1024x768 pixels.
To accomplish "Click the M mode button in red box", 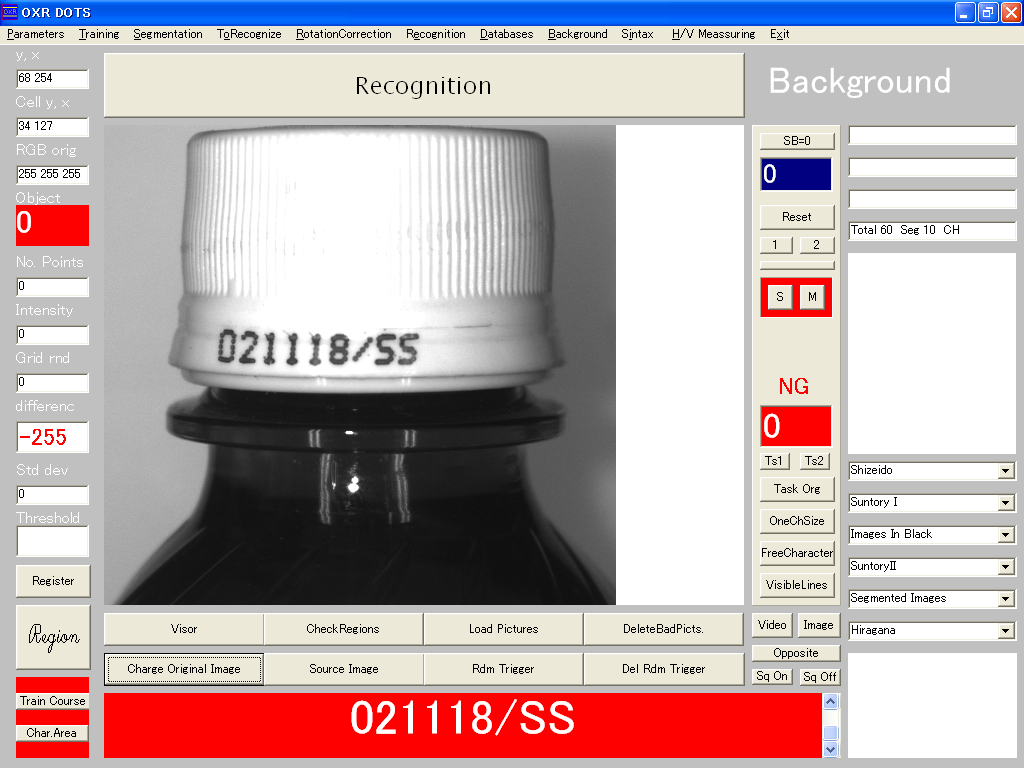I will 812,297.
